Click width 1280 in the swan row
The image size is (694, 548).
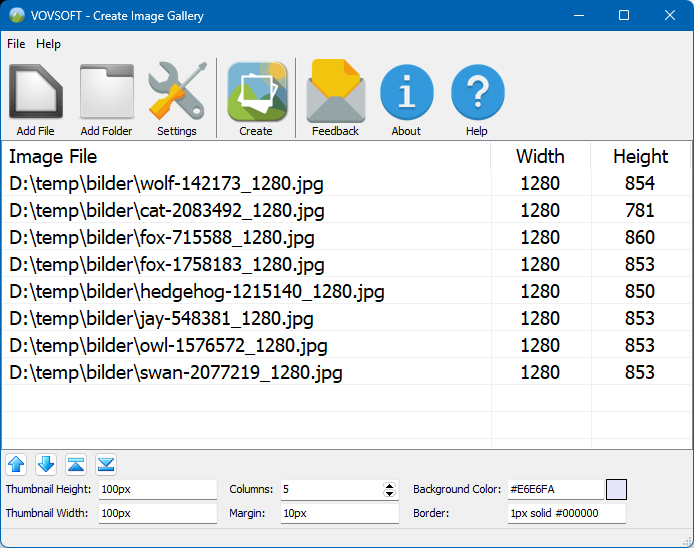tap(540, 372)
